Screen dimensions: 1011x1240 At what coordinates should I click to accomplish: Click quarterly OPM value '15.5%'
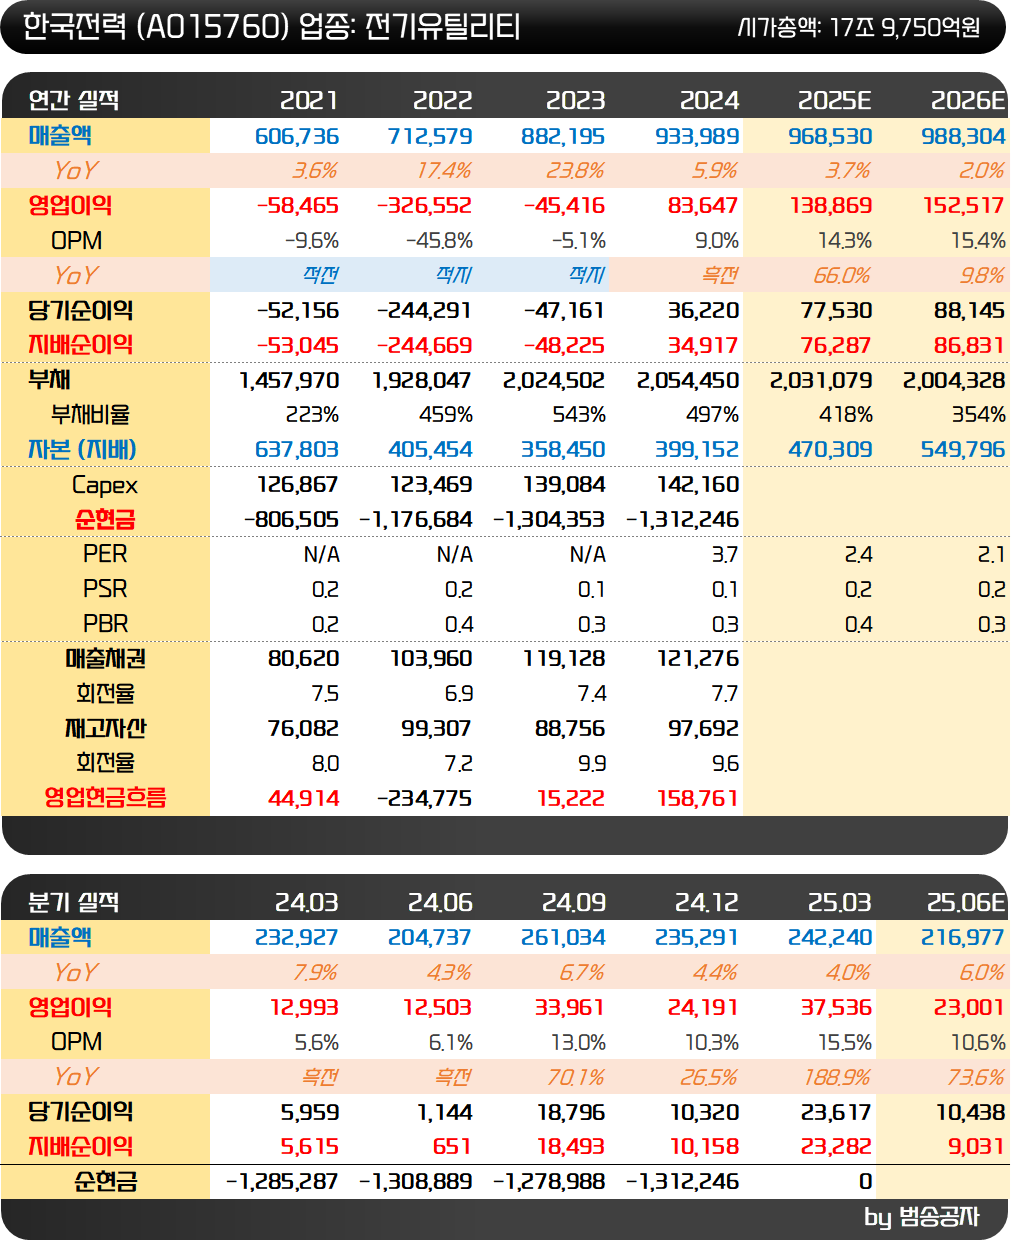coord(845,1043)
